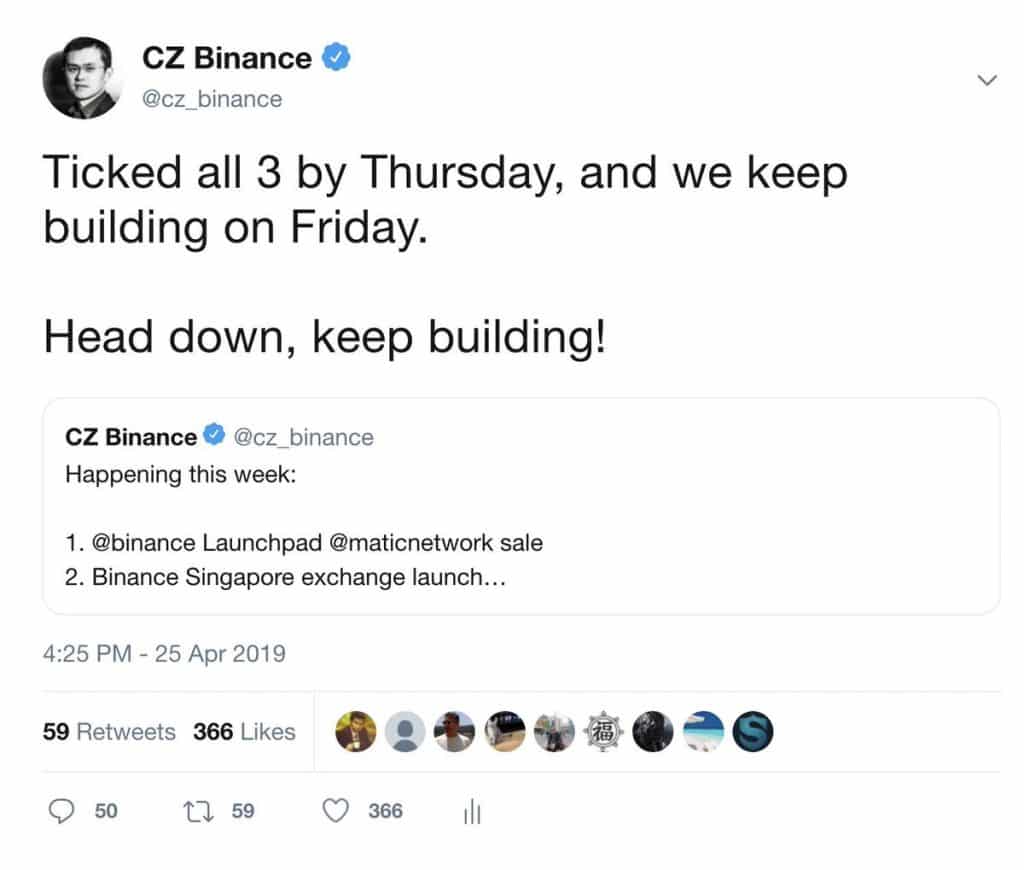This screenshot has width=1024, height=870.
Task: View the 59 Retweets list
Action: [x=109, y=731]
